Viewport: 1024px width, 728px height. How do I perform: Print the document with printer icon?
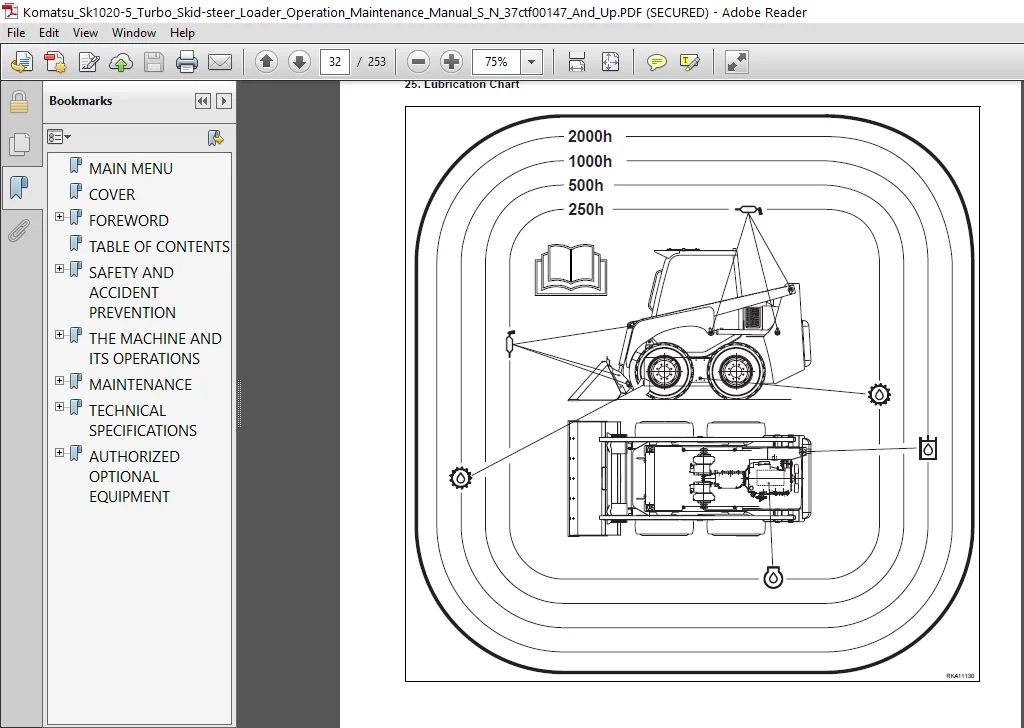coord(187,62)
